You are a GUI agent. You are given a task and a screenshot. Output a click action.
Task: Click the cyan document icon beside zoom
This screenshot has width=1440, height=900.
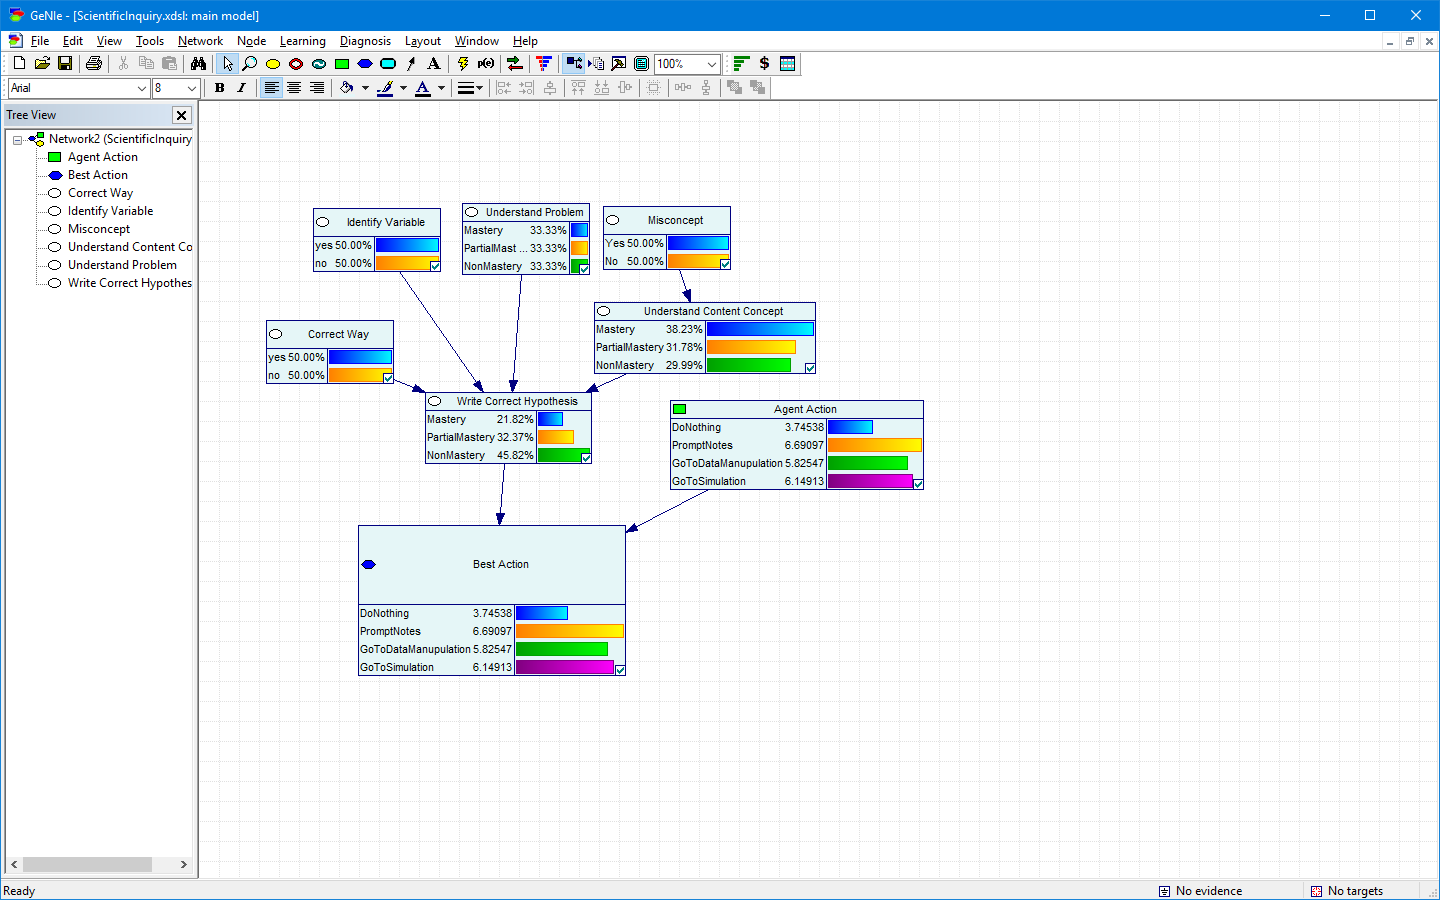pos(642,63)
